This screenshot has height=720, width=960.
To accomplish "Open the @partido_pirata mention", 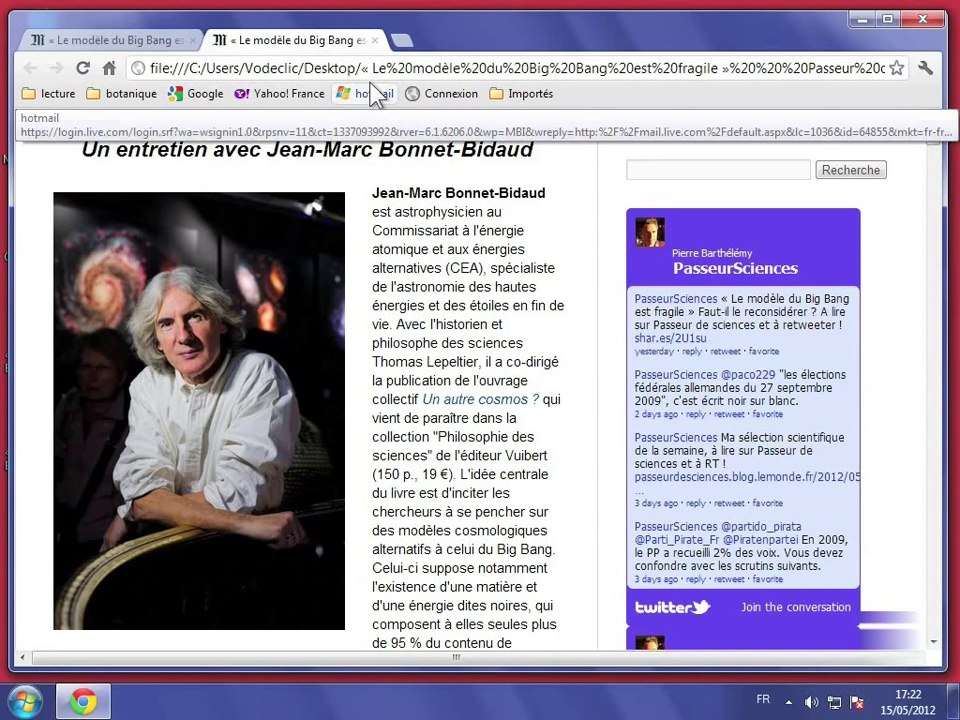I will [760, 527].
